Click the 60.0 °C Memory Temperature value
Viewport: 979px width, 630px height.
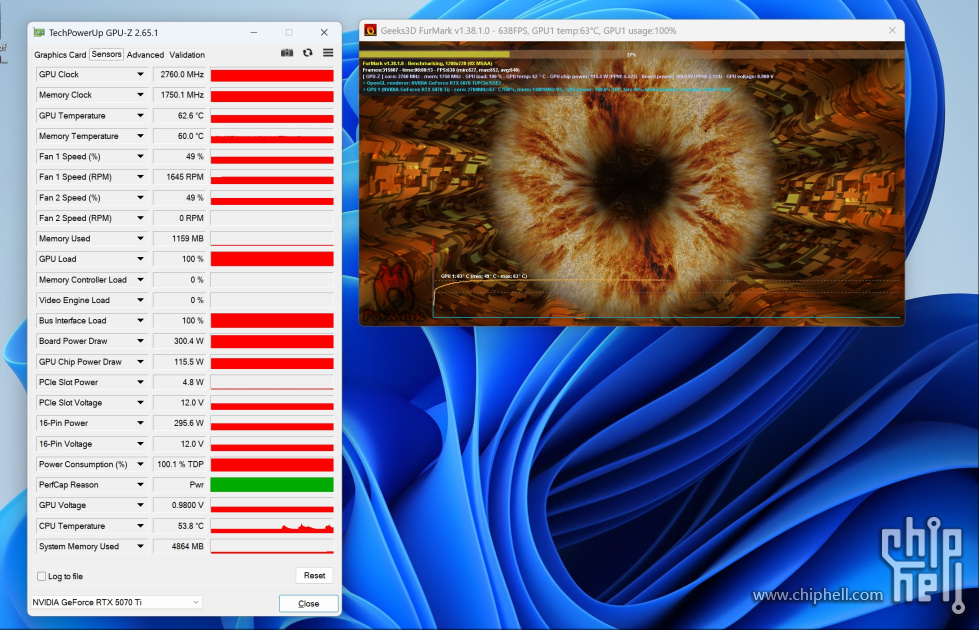pyautogui.click(x=180, y=136)
